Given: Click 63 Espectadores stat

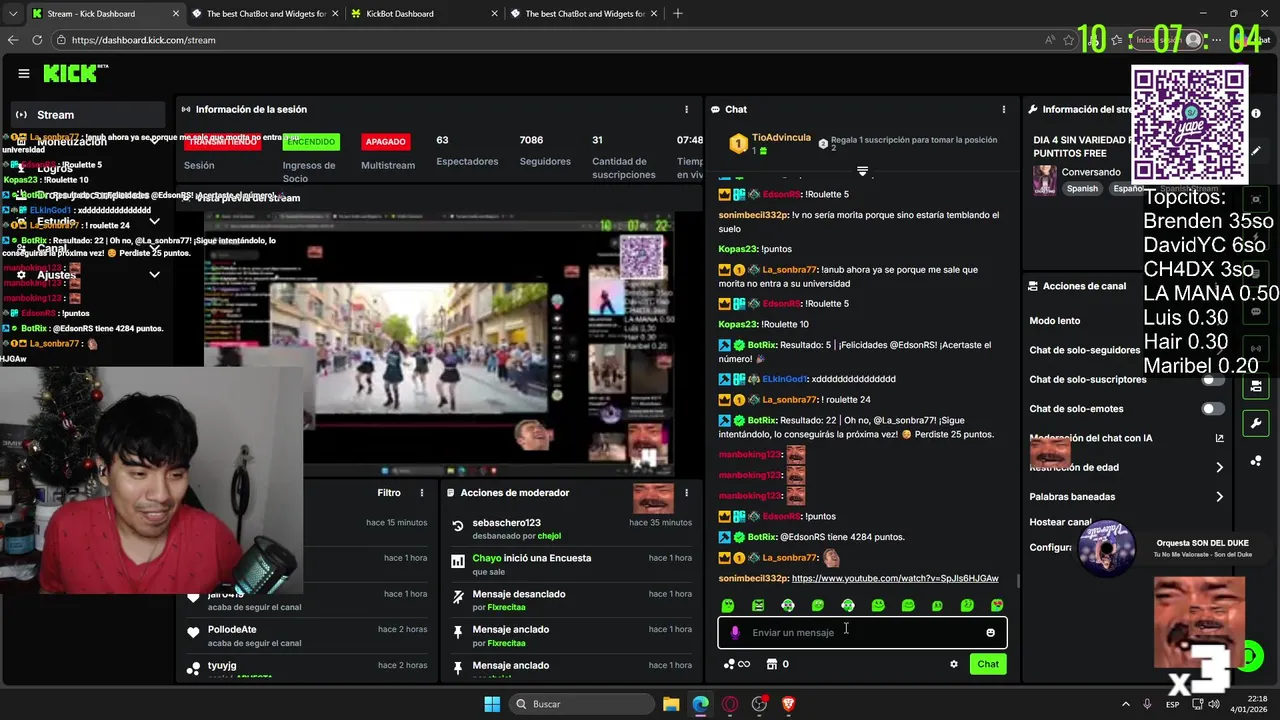Looking at the screenshot, I should point(467,151).
